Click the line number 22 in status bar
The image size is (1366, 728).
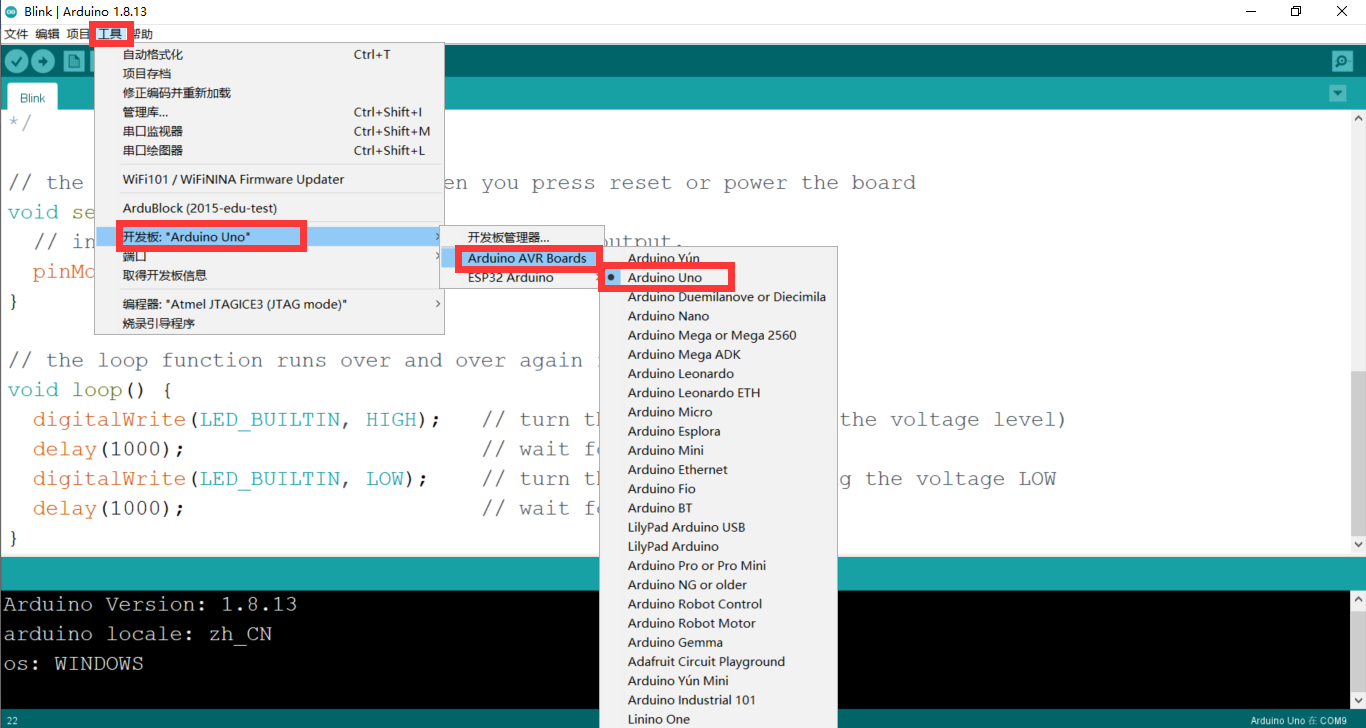[12, 720]
